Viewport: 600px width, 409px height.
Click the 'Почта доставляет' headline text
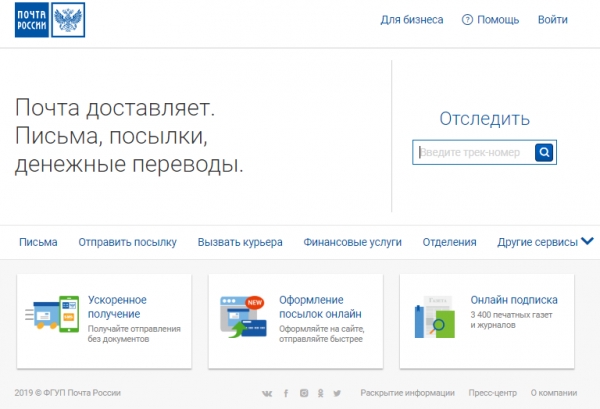pos(115,108)
